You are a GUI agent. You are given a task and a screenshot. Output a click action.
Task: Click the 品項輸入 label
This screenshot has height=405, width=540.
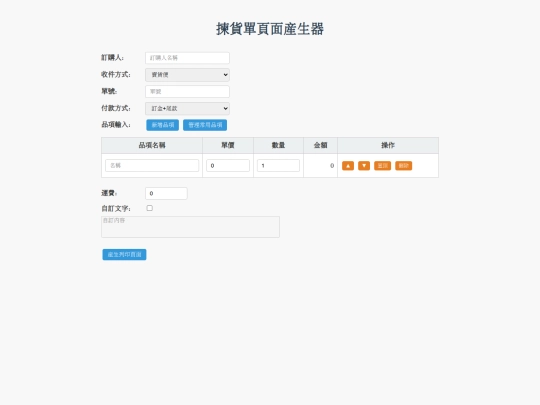[116, 125]
